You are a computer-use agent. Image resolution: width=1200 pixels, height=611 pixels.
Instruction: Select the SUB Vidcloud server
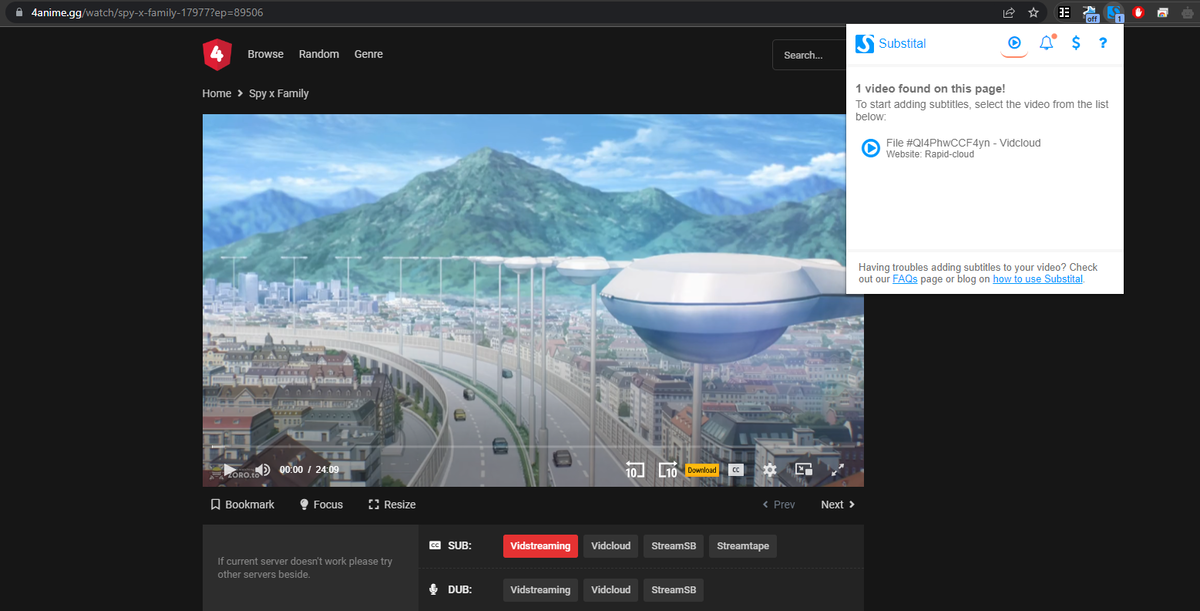tap(611, 546)
